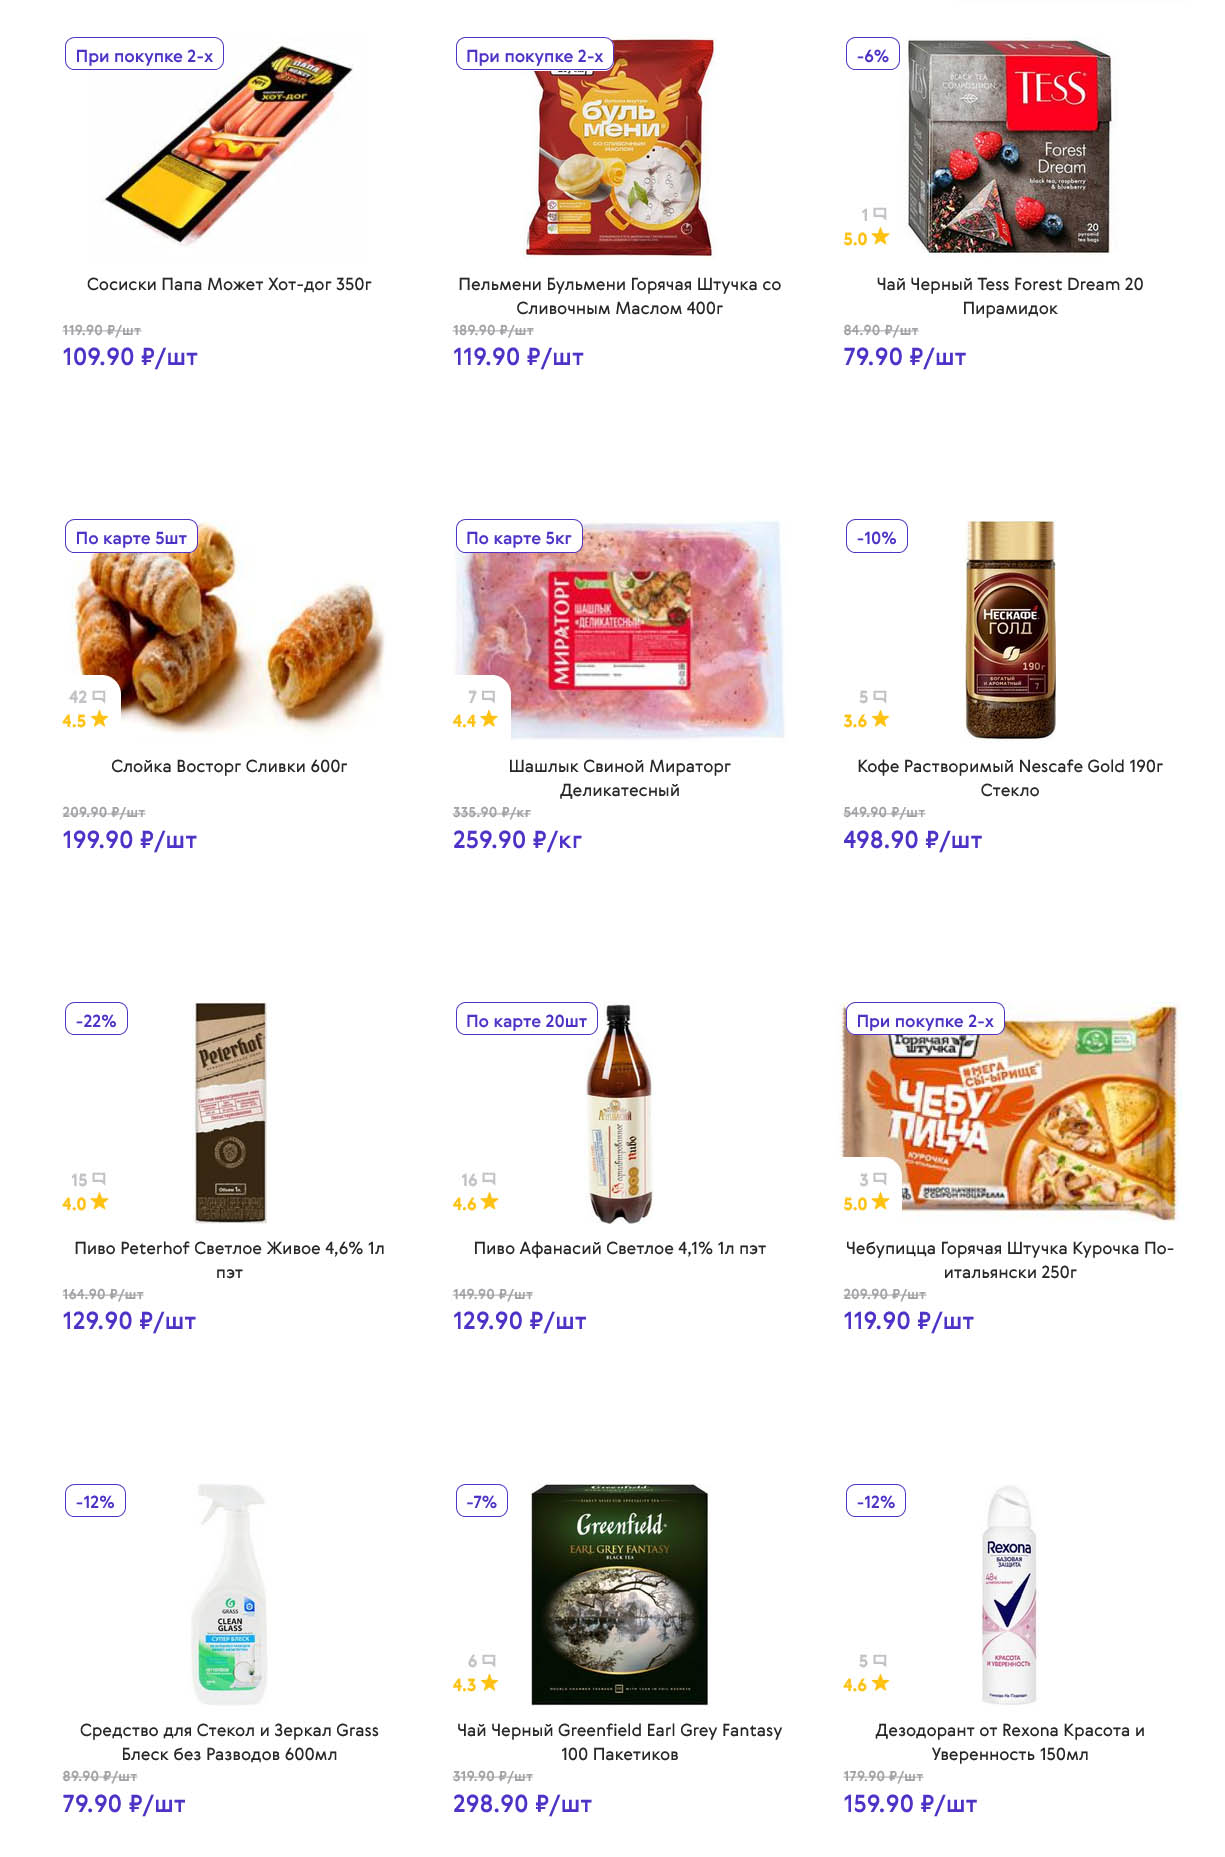
Task: Open the Пельмени Бульмени product title link
Action: 619,296
